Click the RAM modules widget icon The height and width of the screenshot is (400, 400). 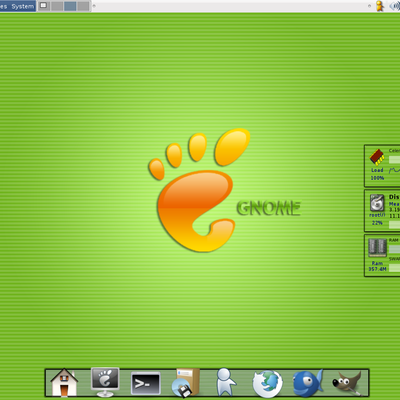pyautogui.click(x=377, y=247)
